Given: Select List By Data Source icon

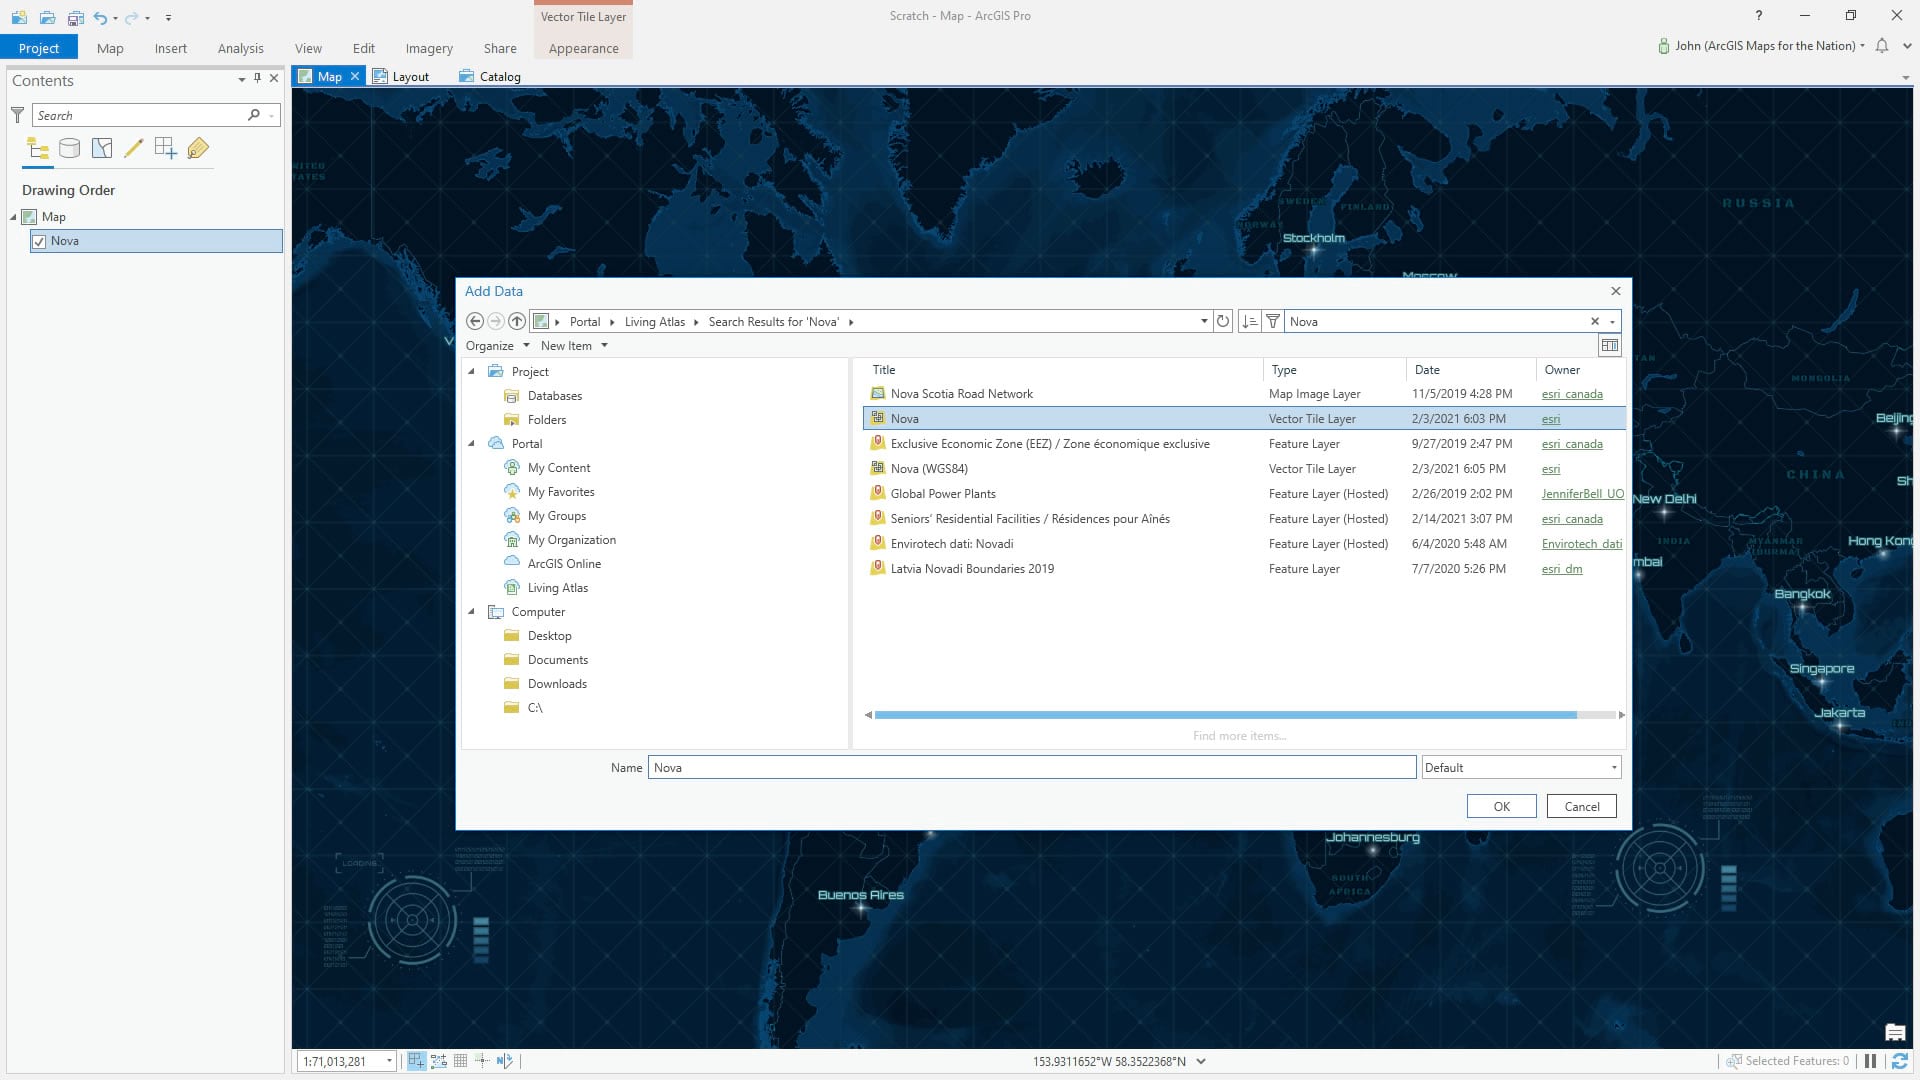Looking at the screenshot, I should coord(69,149).
